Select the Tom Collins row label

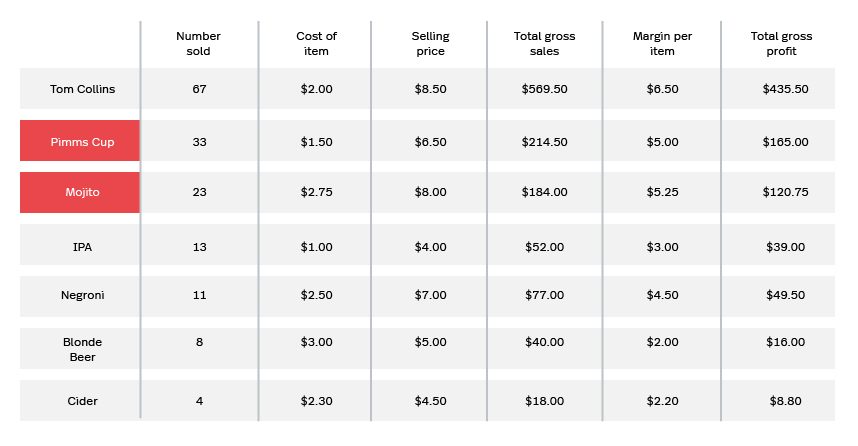[x=83, y=89]
